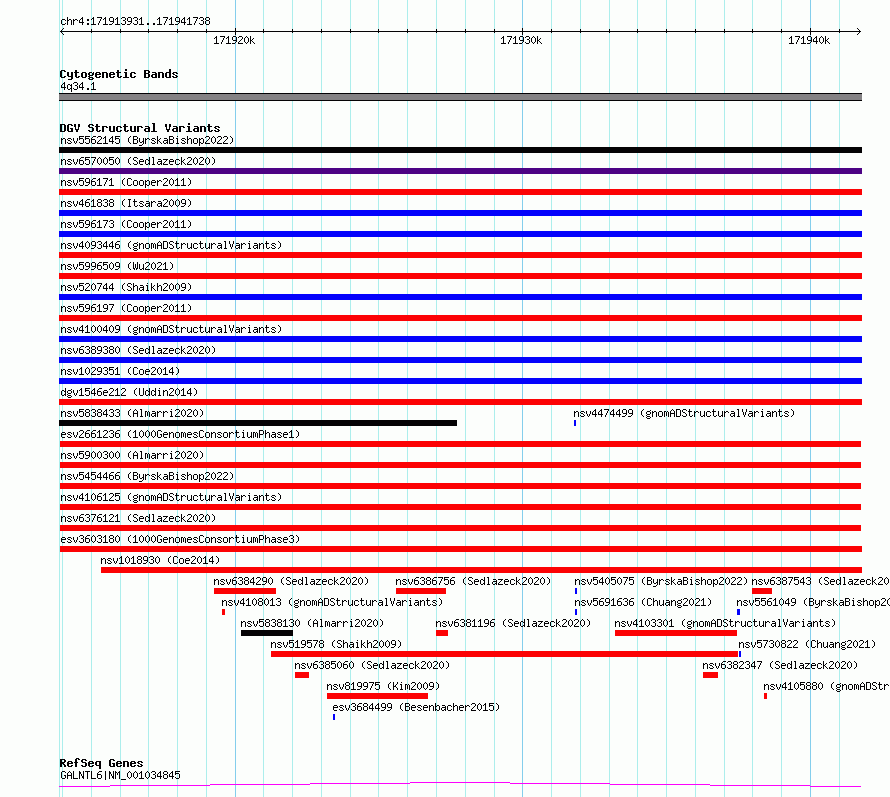Open esv2661236 (1000GenomesConsortiumPhase1) label
Screen dimensions: 890x797
pyautogui.click(x=180, y=434)
